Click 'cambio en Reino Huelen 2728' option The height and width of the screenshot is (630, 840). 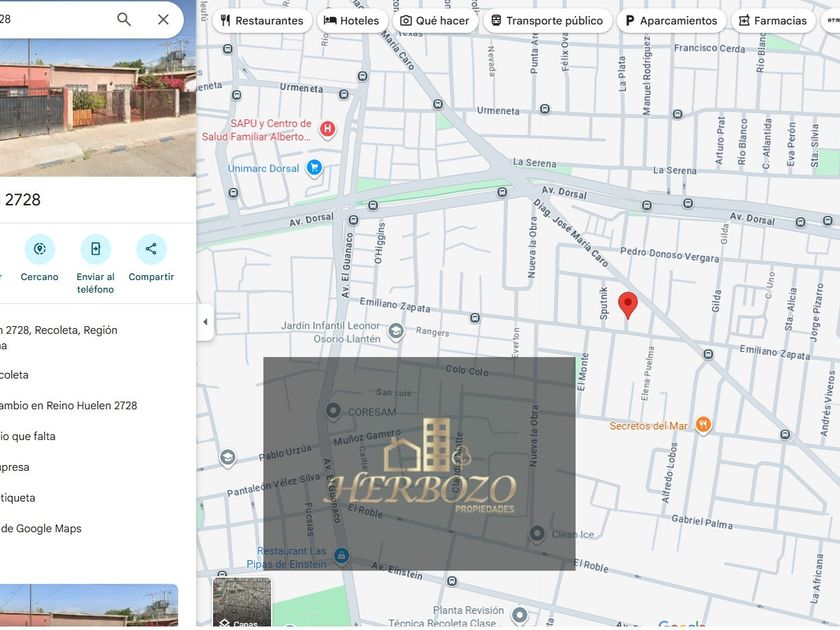[69, 406]
